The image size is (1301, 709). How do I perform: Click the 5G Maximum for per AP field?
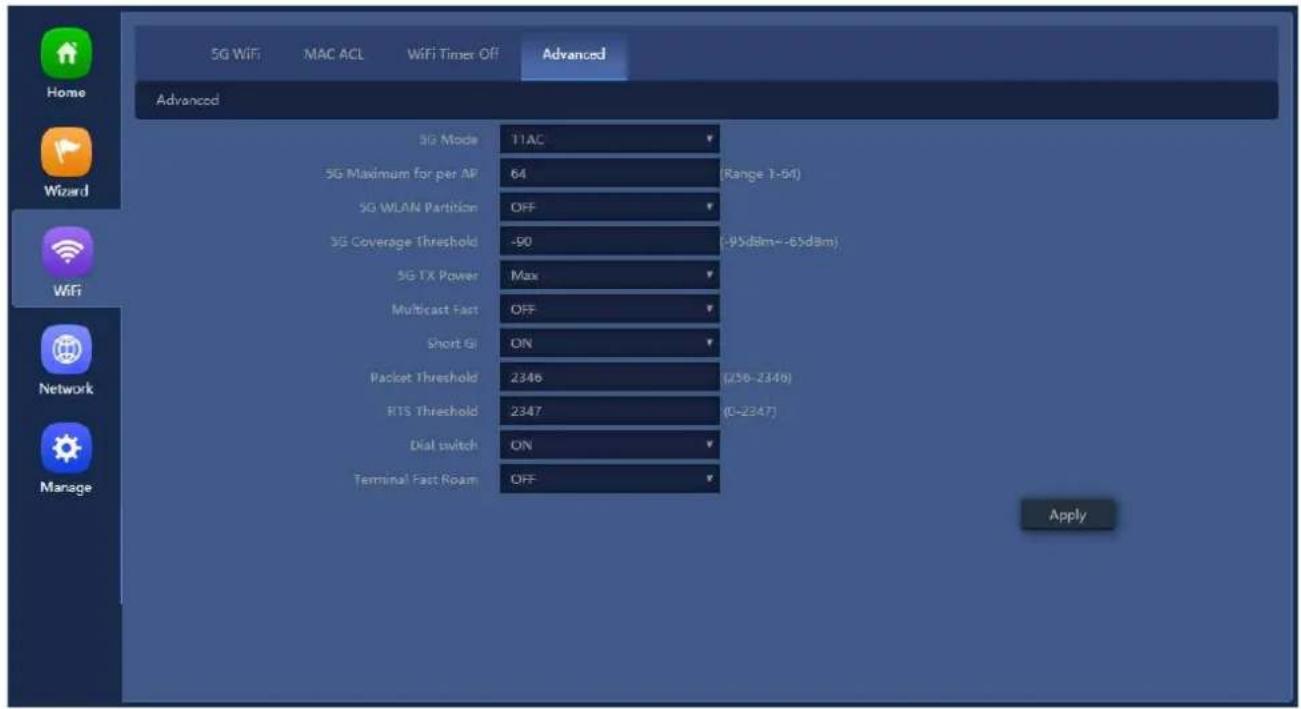coord(609,174)
